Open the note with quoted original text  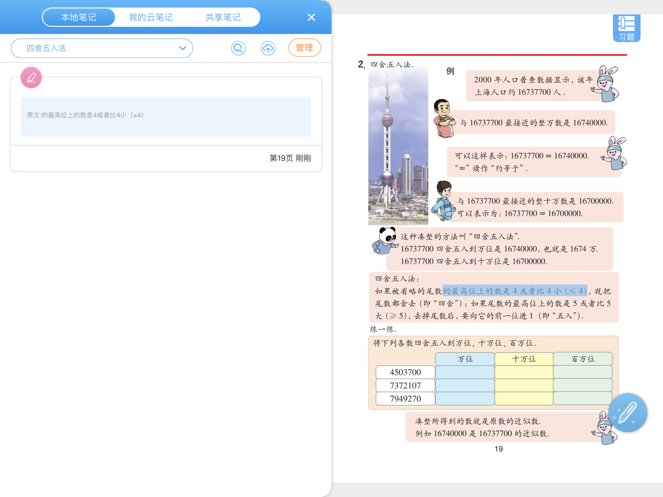tap(165, 116)
